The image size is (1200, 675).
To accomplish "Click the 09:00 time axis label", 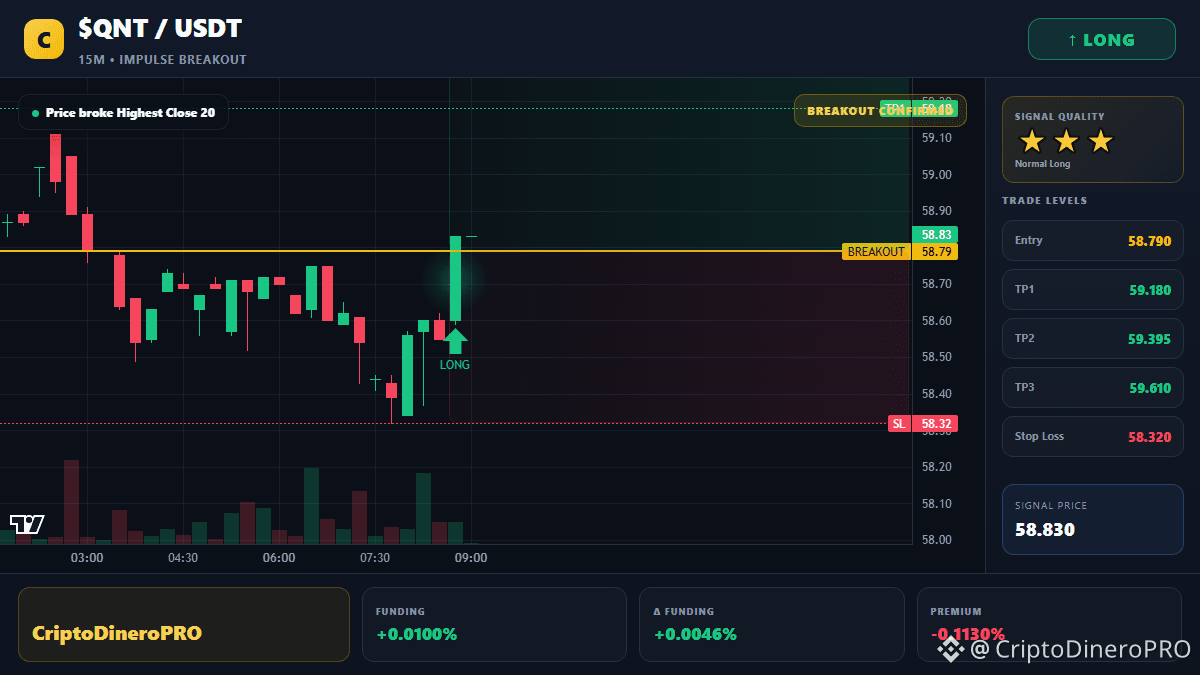I will pos(471,558).
